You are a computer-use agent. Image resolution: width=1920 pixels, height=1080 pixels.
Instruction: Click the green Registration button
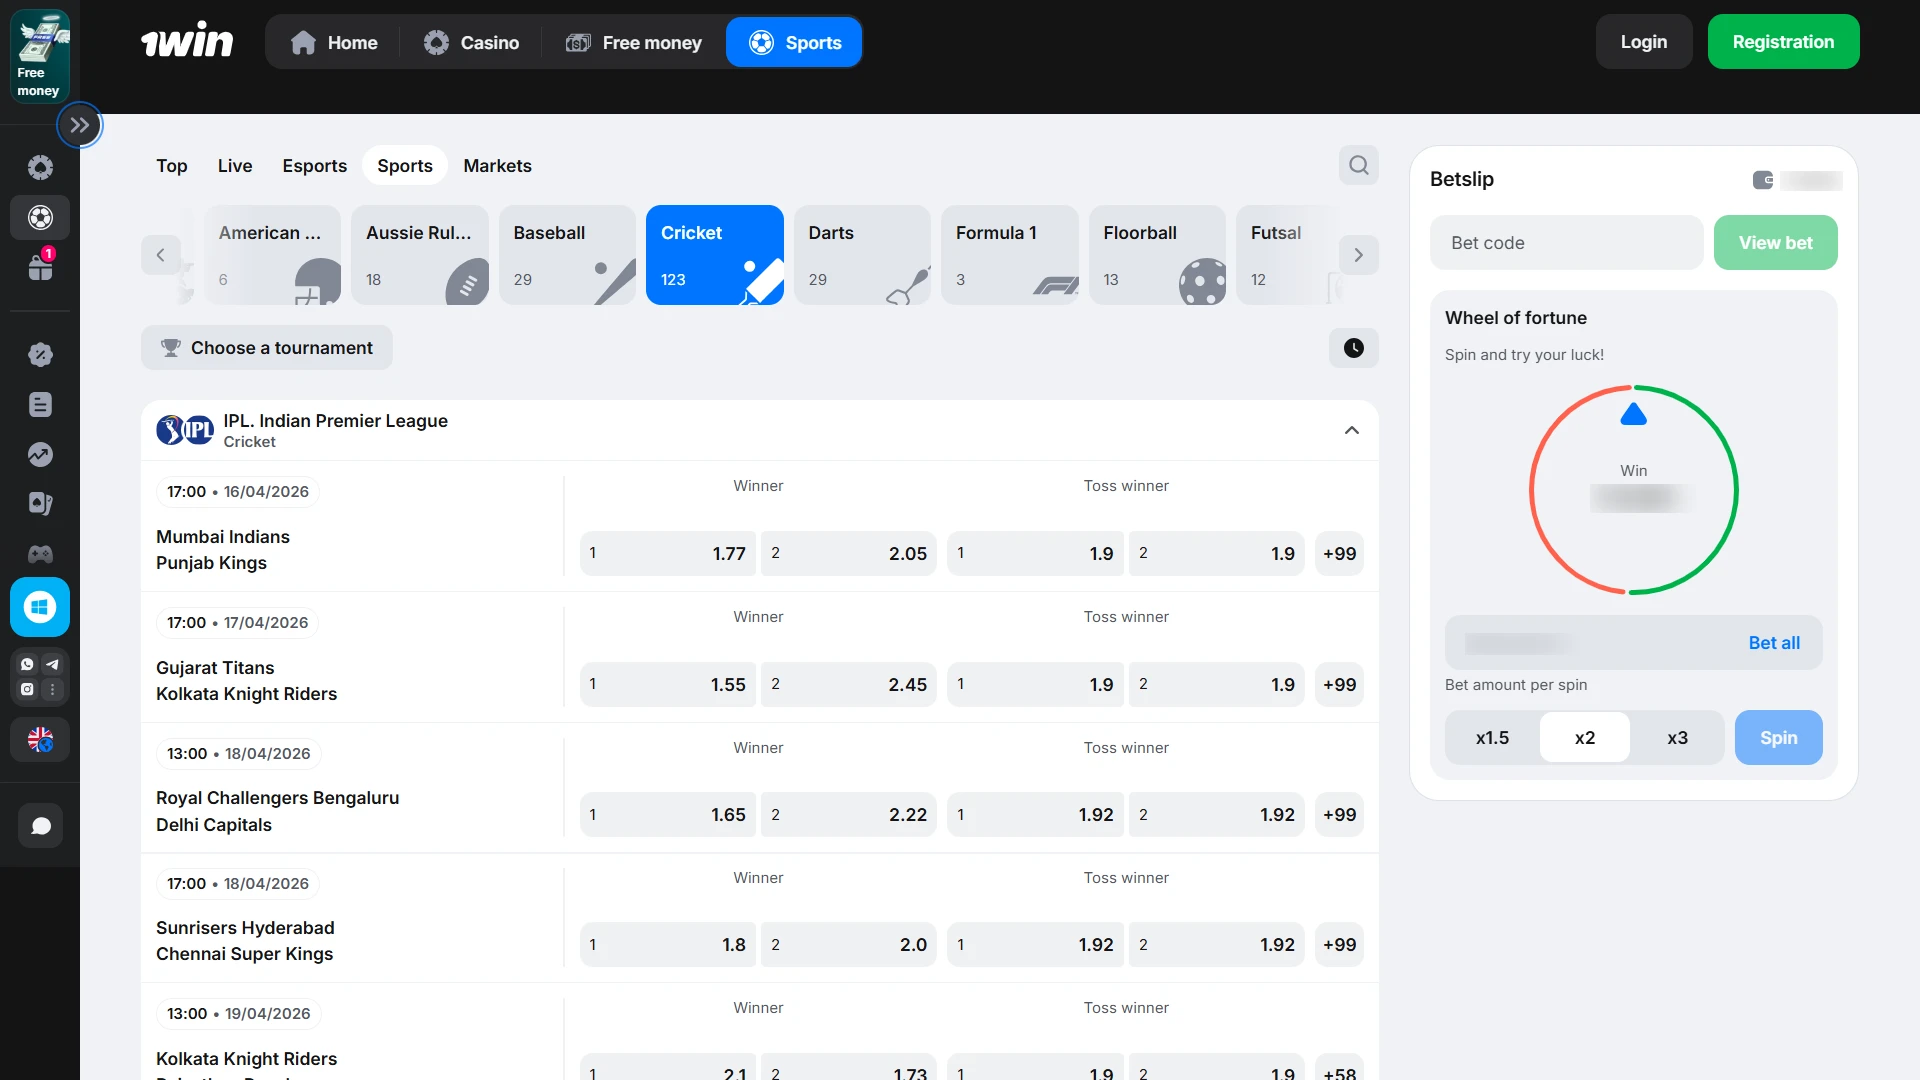1783,42
